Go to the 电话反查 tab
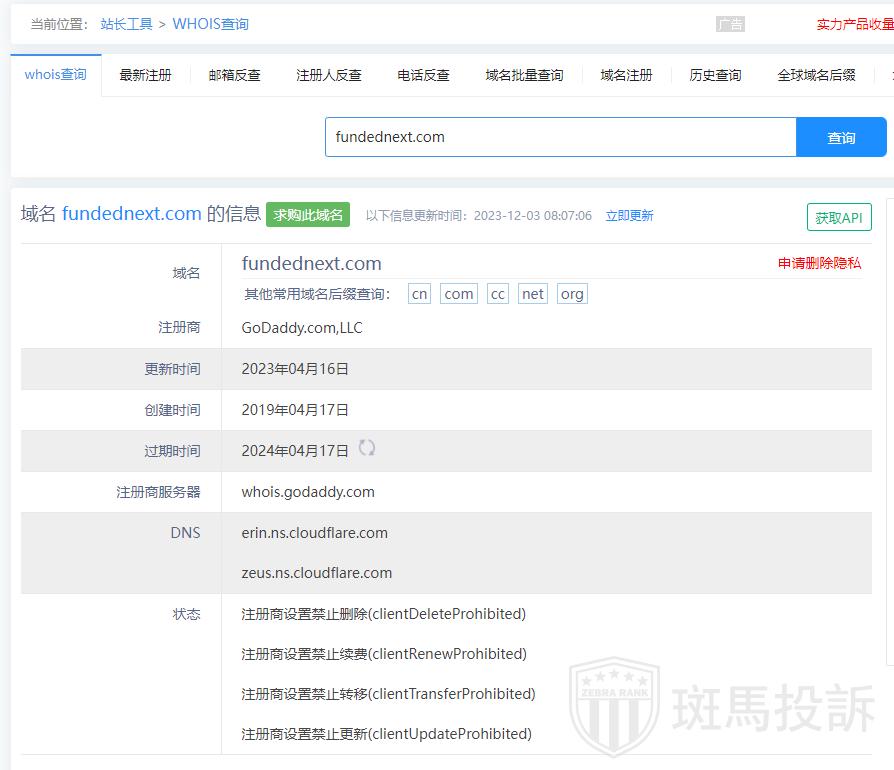Viewport: 894px width, 770px height. [423, 75]
